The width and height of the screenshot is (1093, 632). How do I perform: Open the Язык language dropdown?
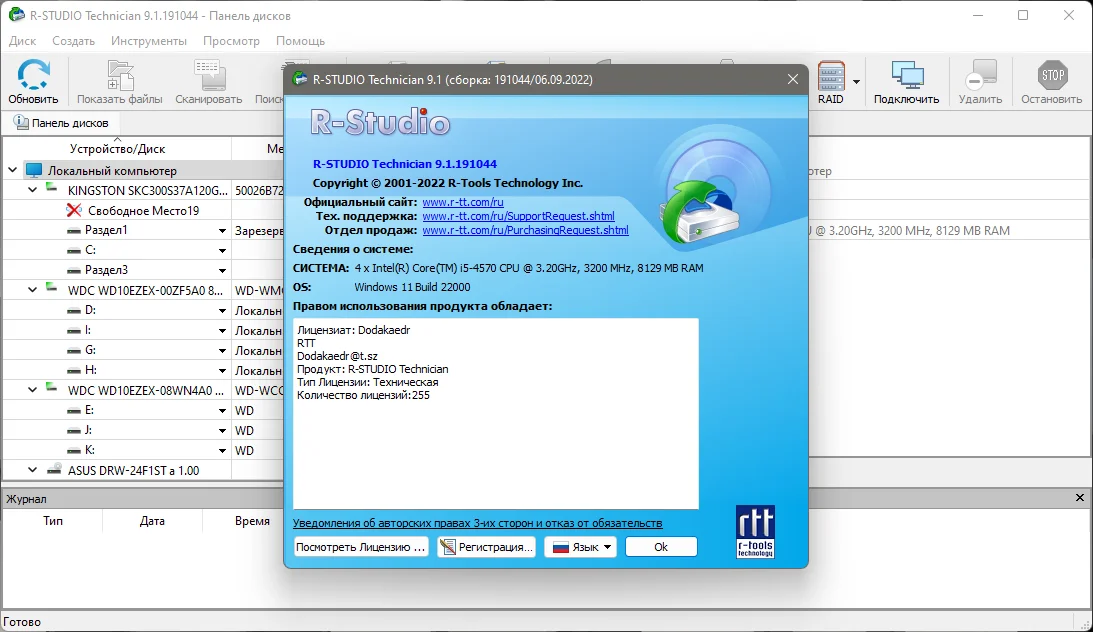tap(581, 547)
